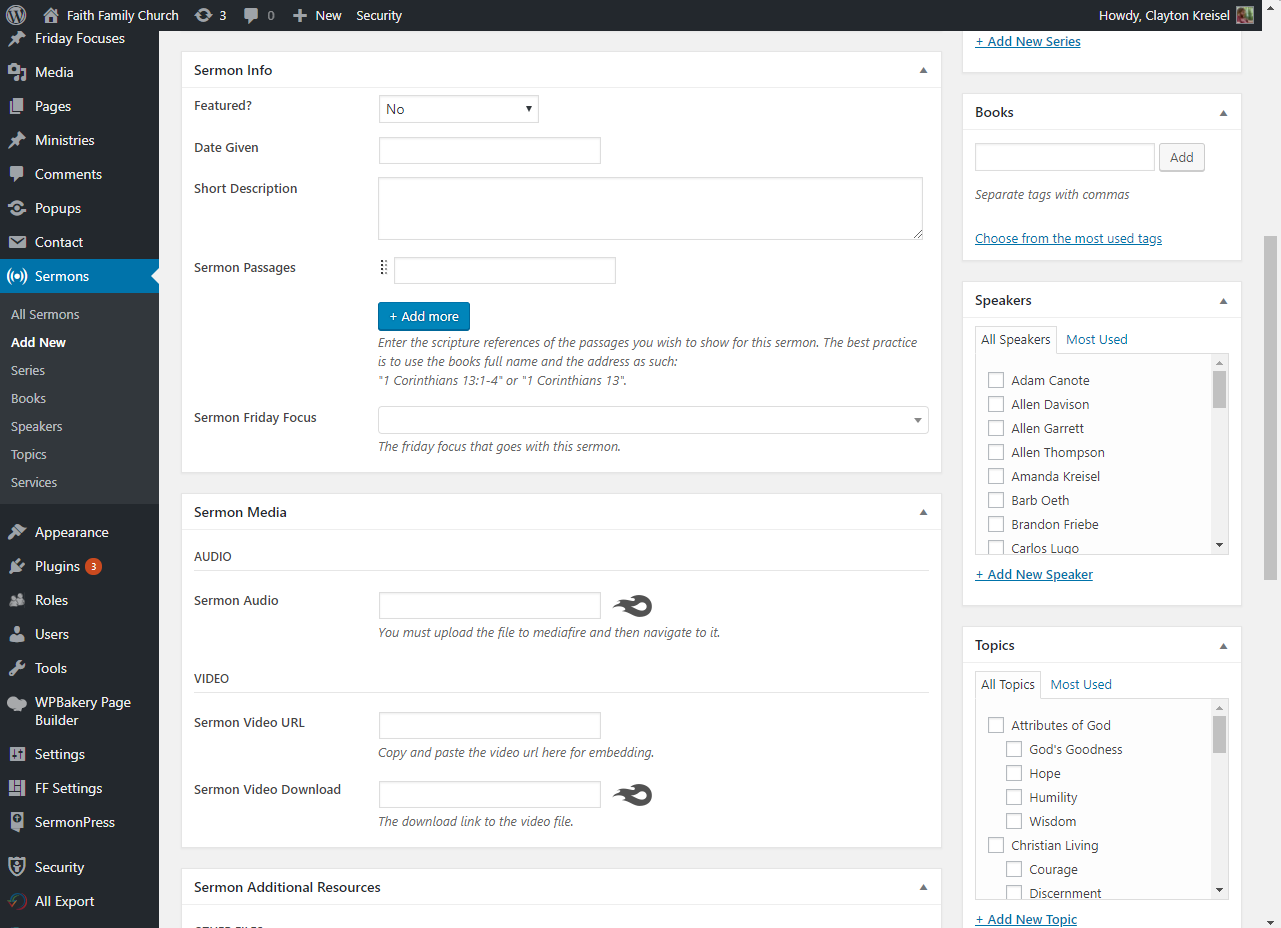Click the Comments icon in sidebar
This screenshot has height=928, width=1281.
pyautogui.click(x=17, y=174)
